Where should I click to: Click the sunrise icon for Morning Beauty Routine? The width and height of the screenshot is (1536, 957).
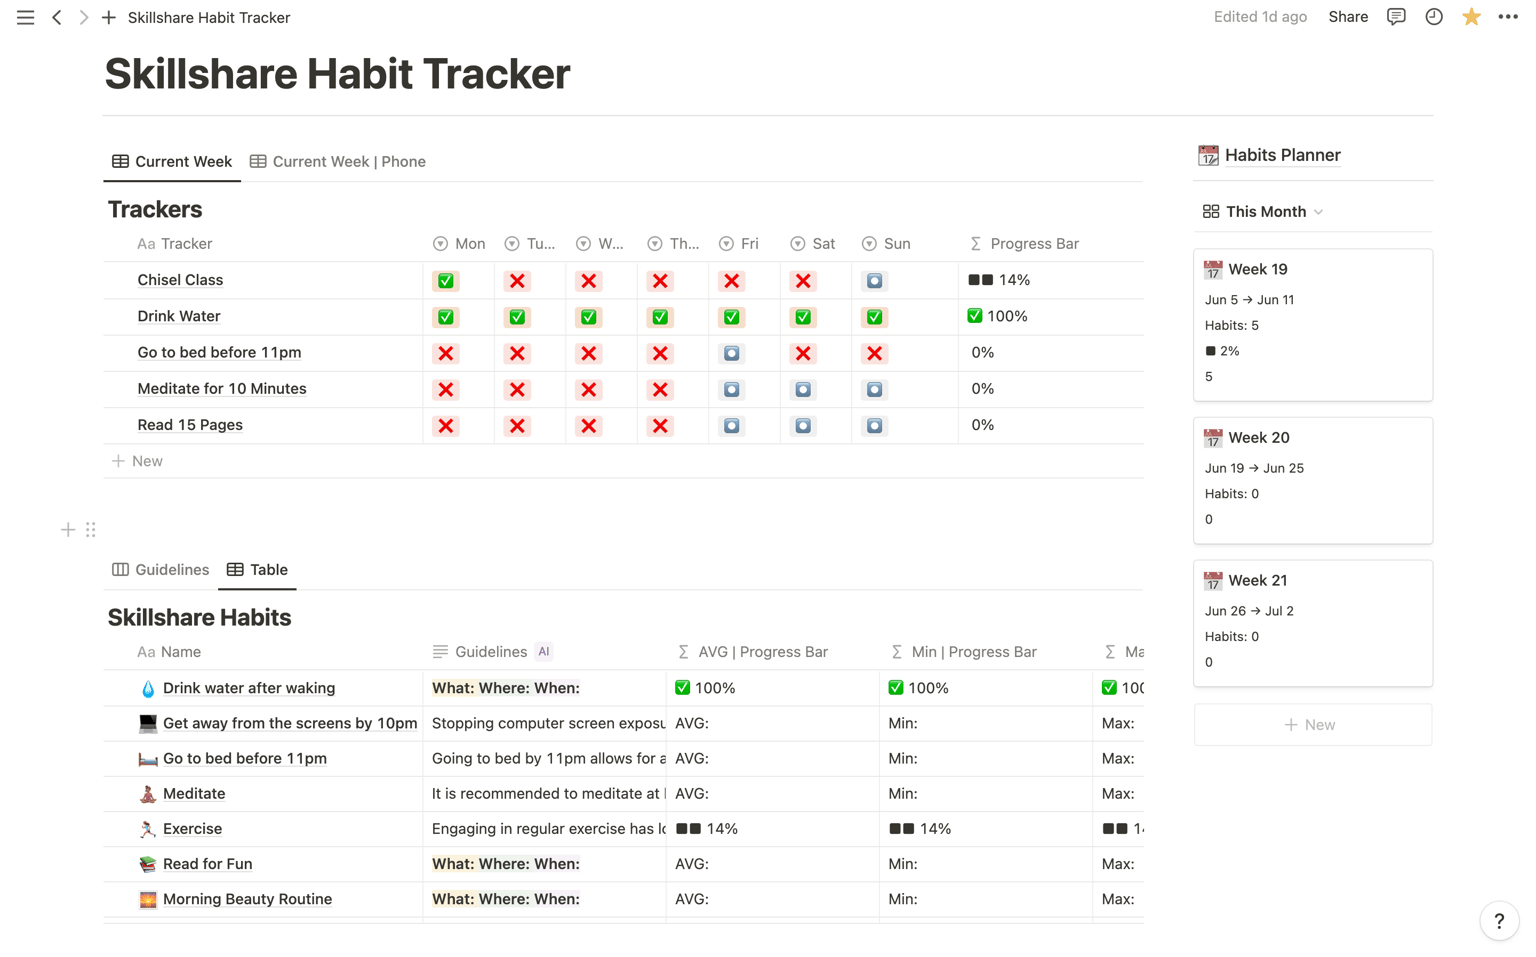(x=148, y=899)
